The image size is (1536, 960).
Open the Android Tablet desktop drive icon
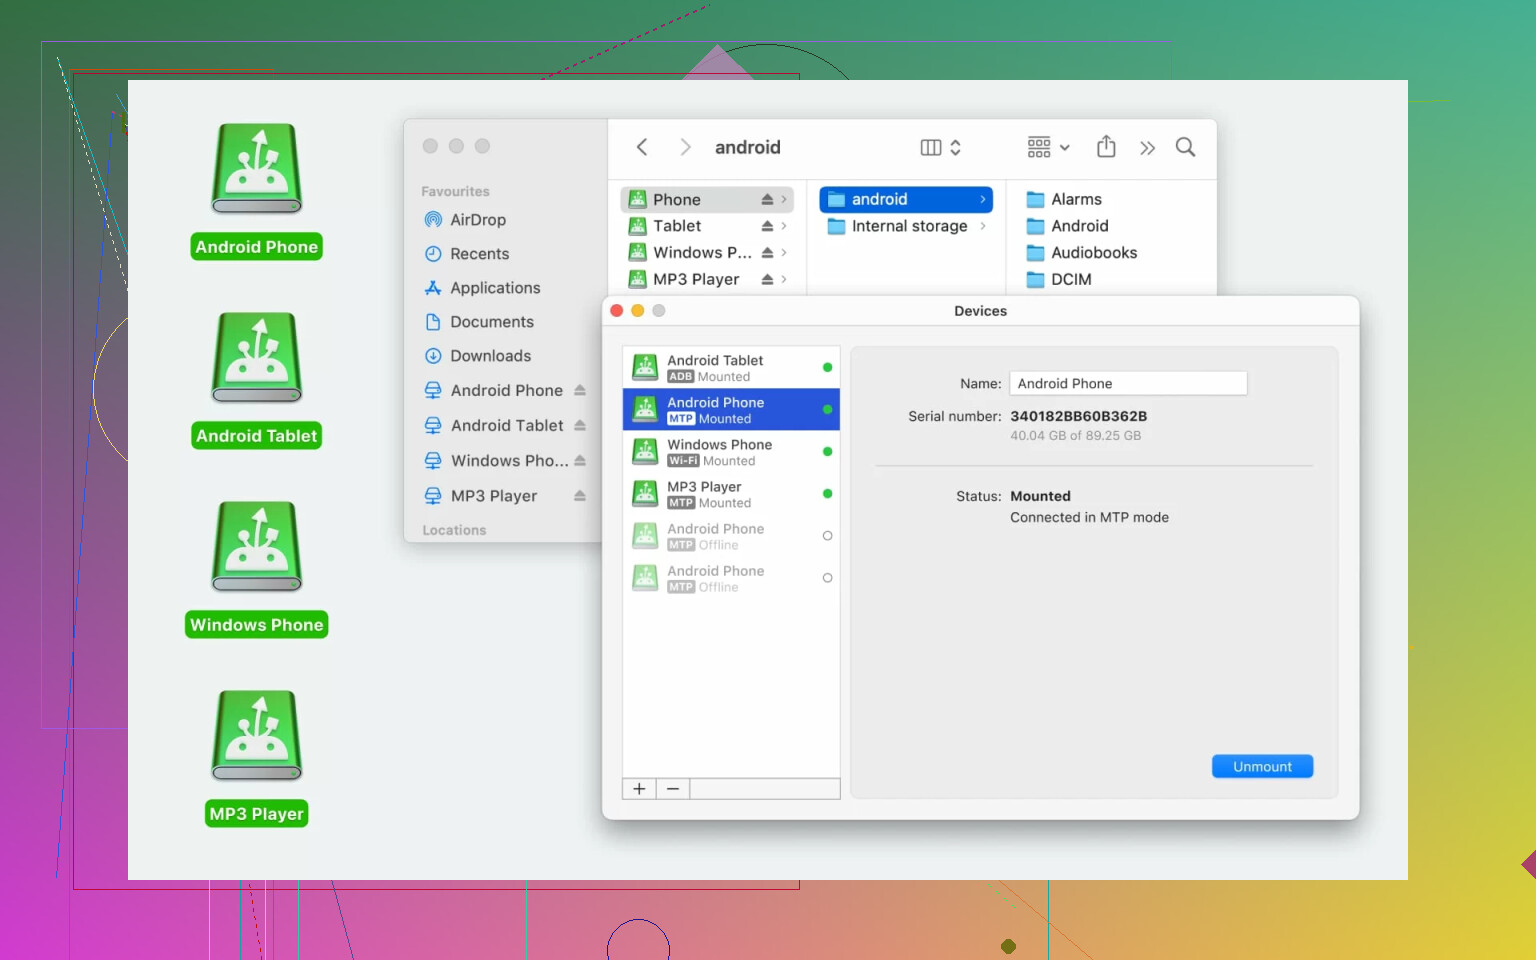pos(257,357)
